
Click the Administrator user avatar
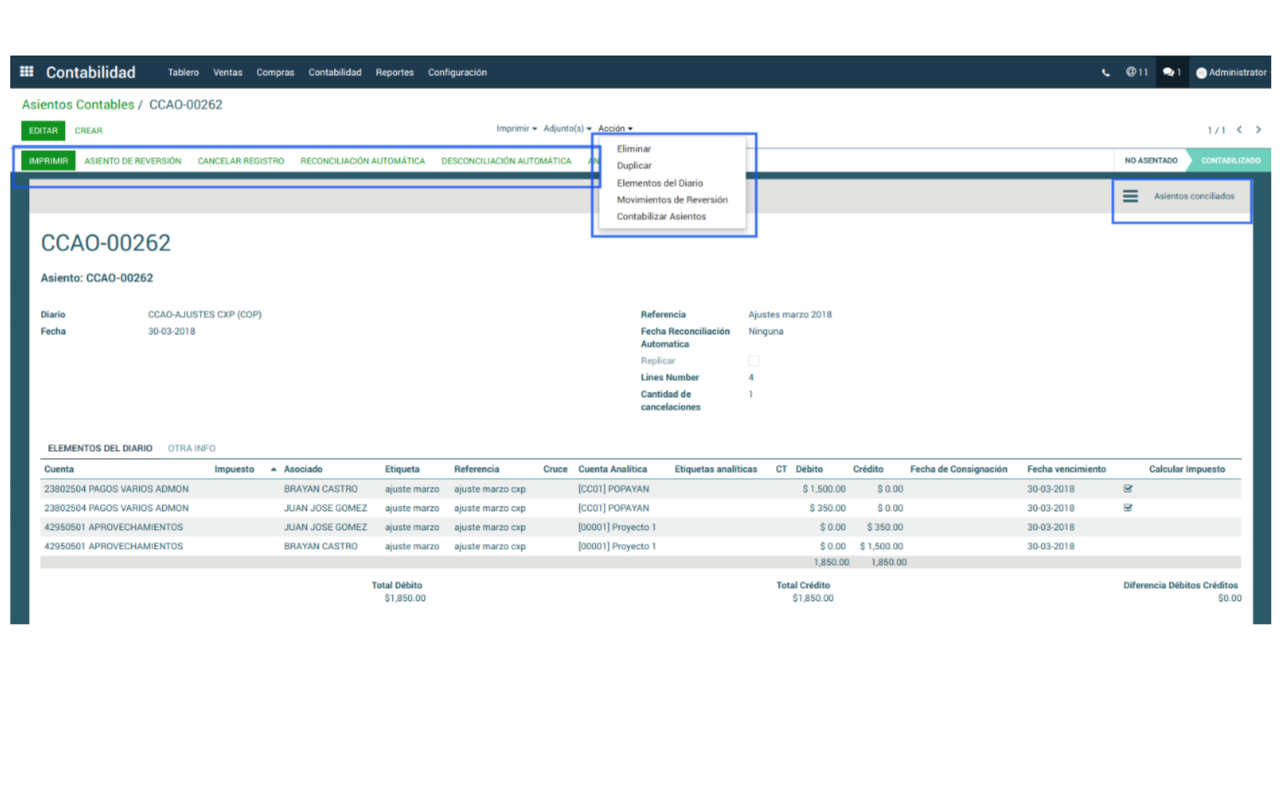point(1201,73)
